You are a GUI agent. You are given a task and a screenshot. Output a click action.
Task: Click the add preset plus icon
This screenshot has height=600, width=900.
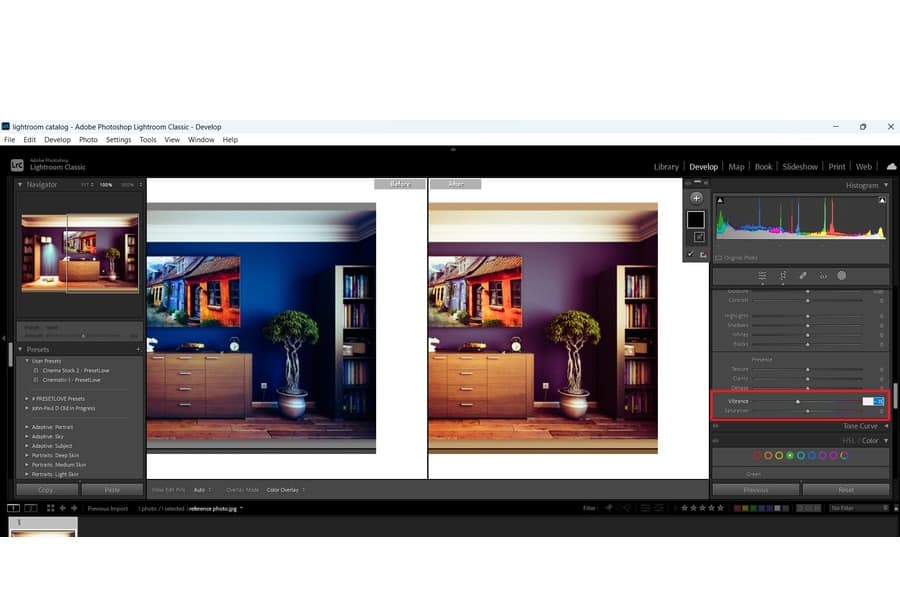coord(138,349)
